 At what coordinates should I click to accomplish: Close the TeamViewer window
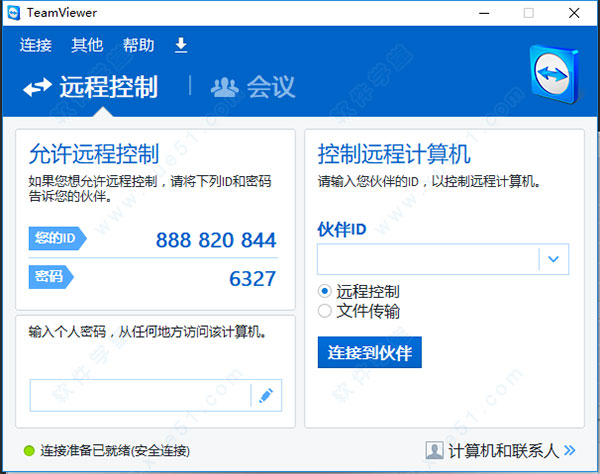coord(574,13)
